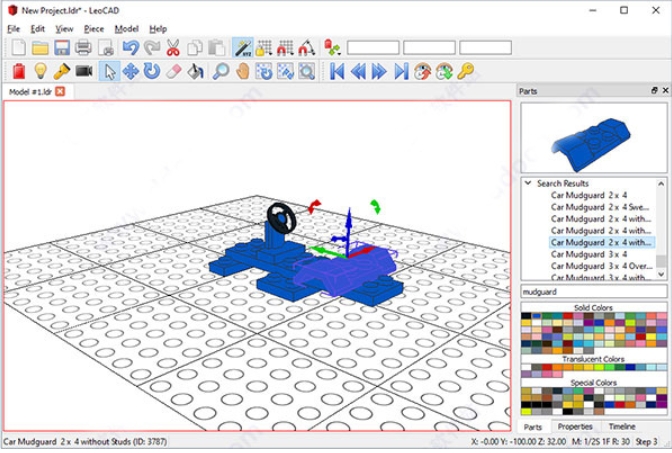This screenshot has height=453, width=672.
Task: Collapse the Search Results tree node
Action: tap(528, 184)
